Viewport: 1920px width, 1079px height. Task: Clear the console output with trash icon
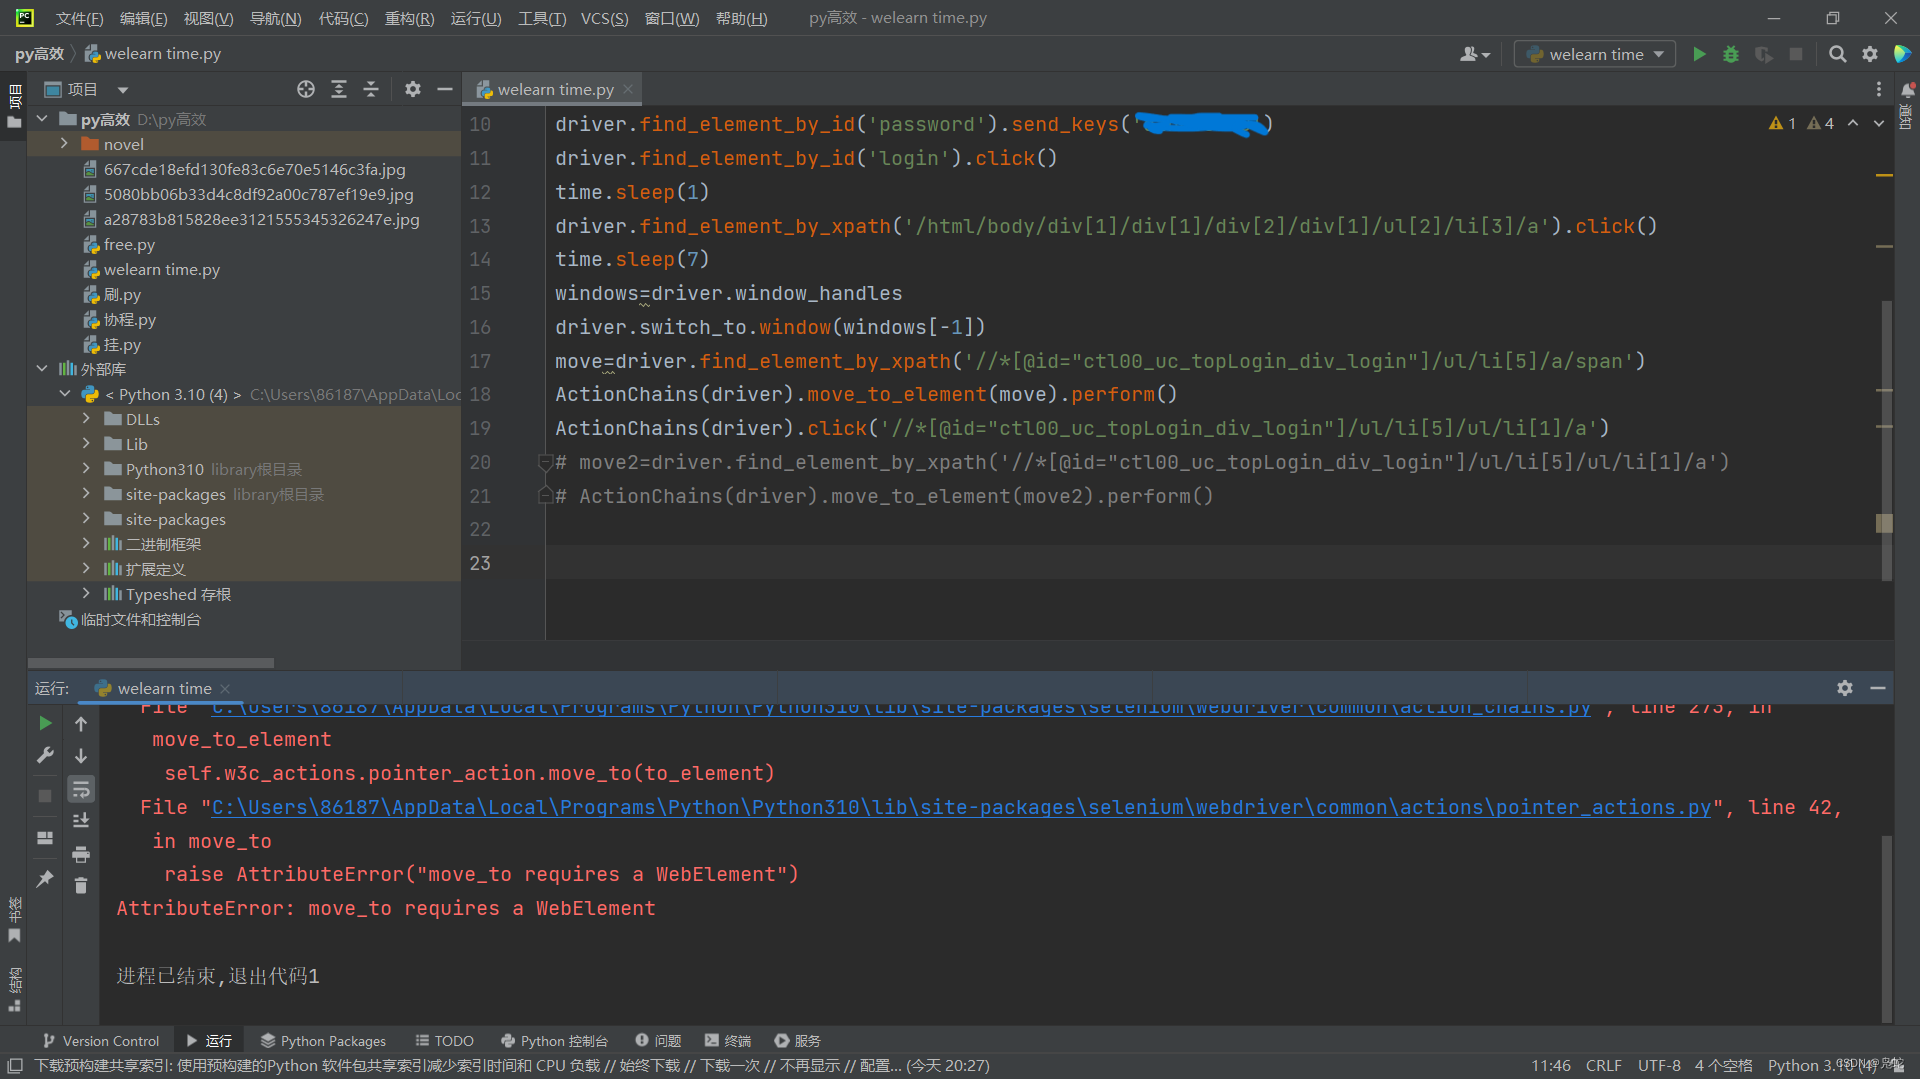[x=81, y=886]
